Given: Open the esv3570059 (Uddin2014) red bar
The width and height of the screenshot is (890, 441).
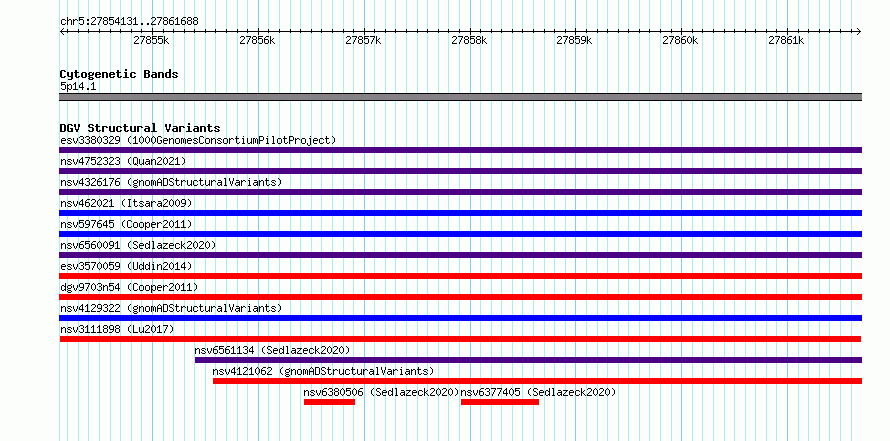Looking at the screenshot, I should (460, 276).
